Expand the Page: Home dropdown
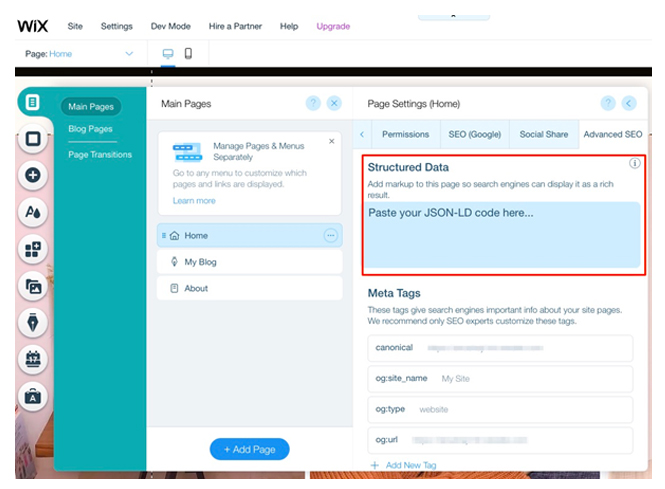The width and height of the screenshot is (665, 489). click(x=129, y=54)
